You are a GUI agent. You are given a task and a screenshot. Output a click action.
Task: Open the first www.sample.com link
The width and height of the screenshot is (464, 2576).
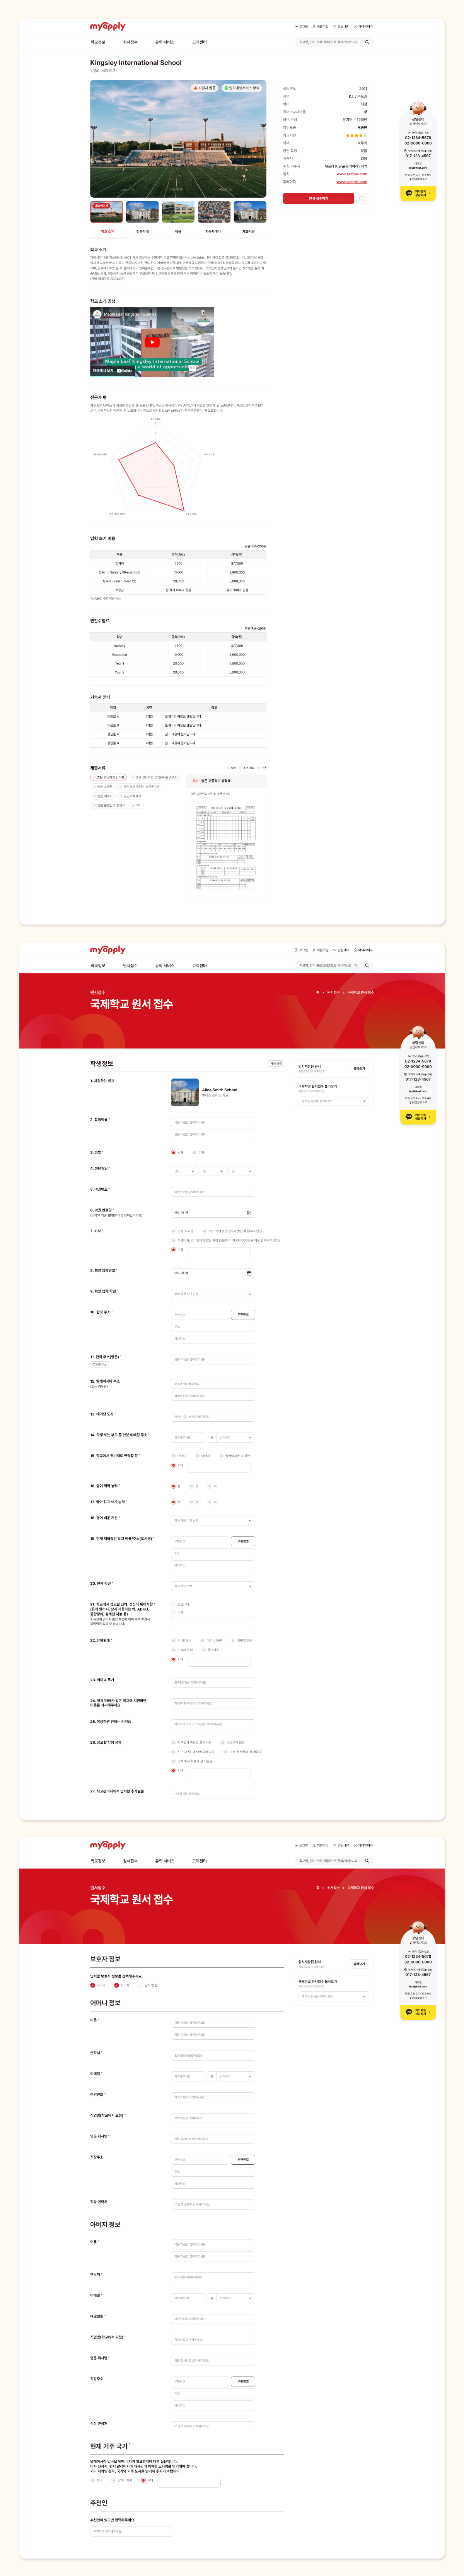pyautogui.click(x=352, y=174)
